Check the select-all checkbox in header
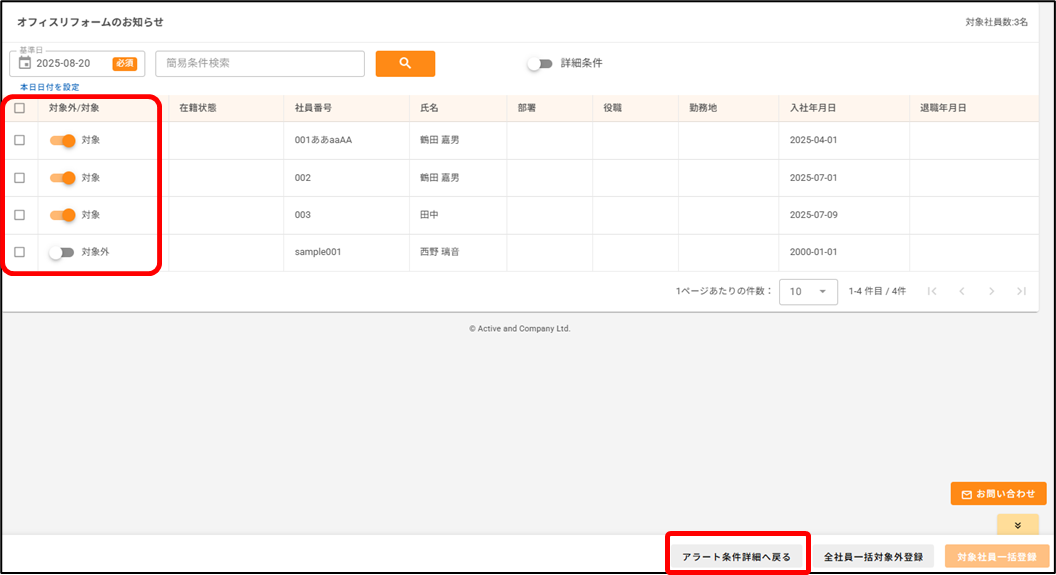Viewport: 1056px width, 575px height. click(20, 108)
